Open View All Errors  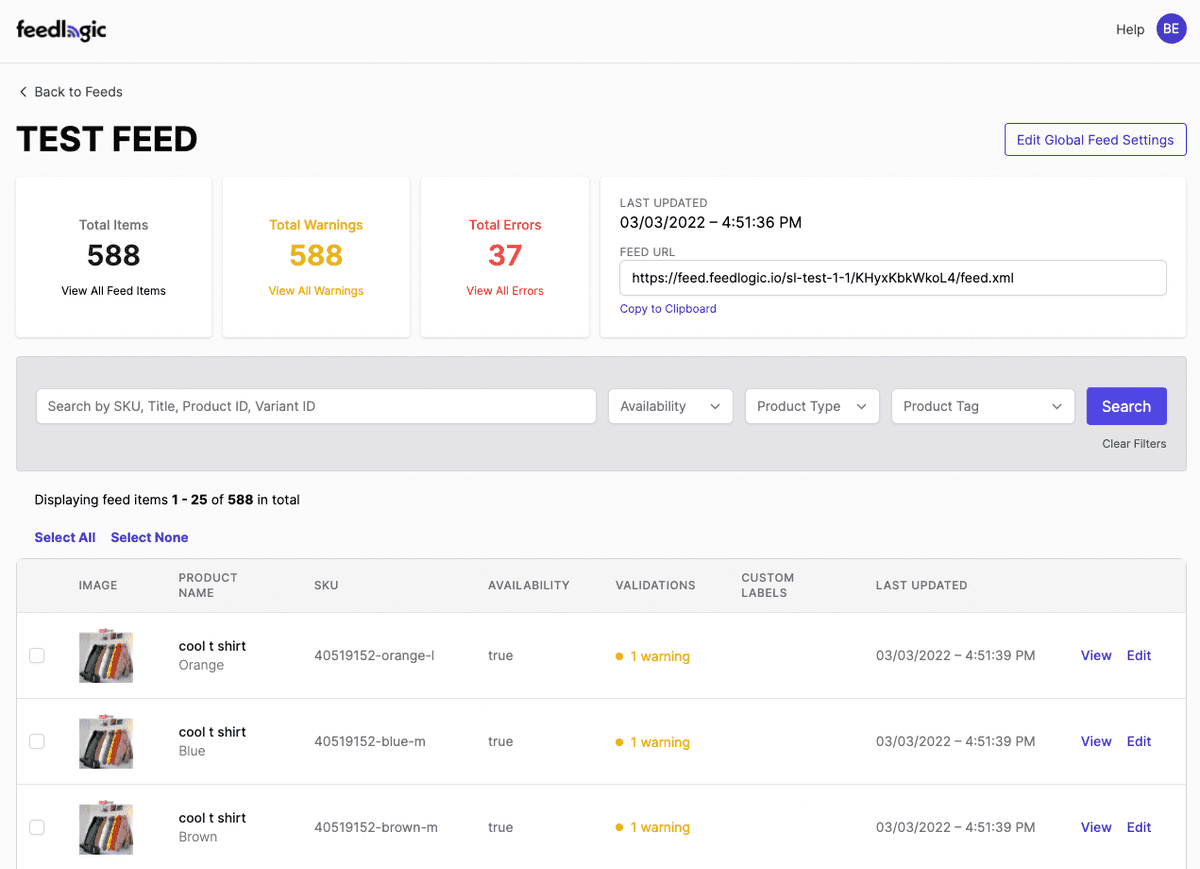click(x=505, y=290)
